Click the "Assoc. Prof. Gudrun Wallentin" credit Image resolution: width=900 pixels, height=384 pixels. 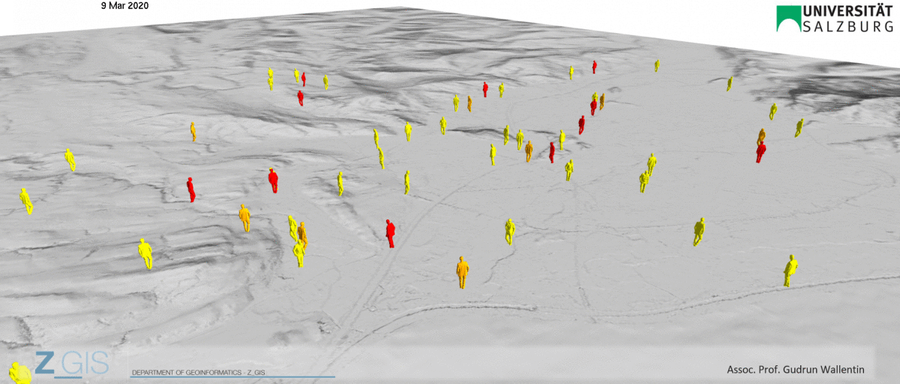pyautogui.click(x=795, y=370)
